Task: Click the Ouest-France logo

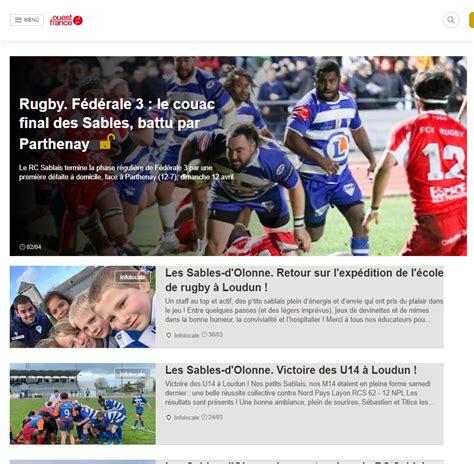Action: click(66, 20)
